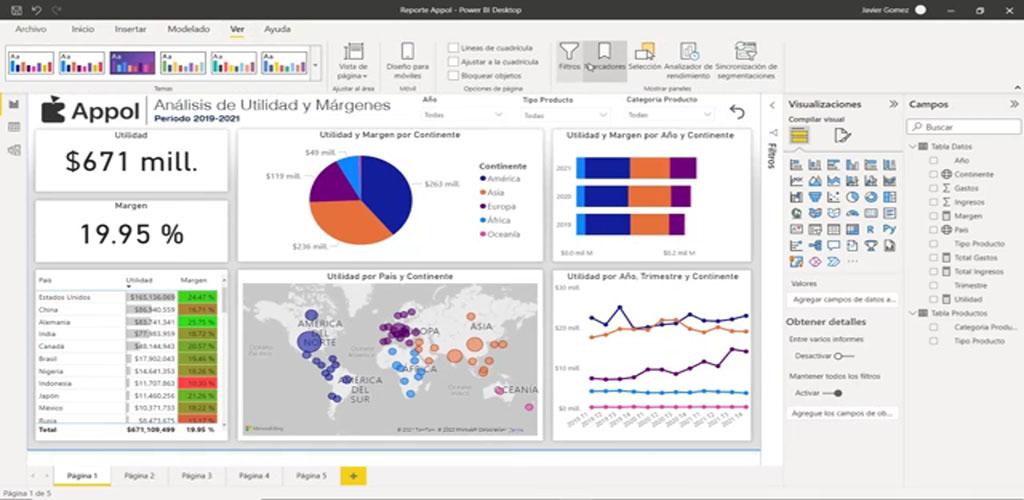
Task: Switch to Página 2 tab
Action: pos(139,476)
